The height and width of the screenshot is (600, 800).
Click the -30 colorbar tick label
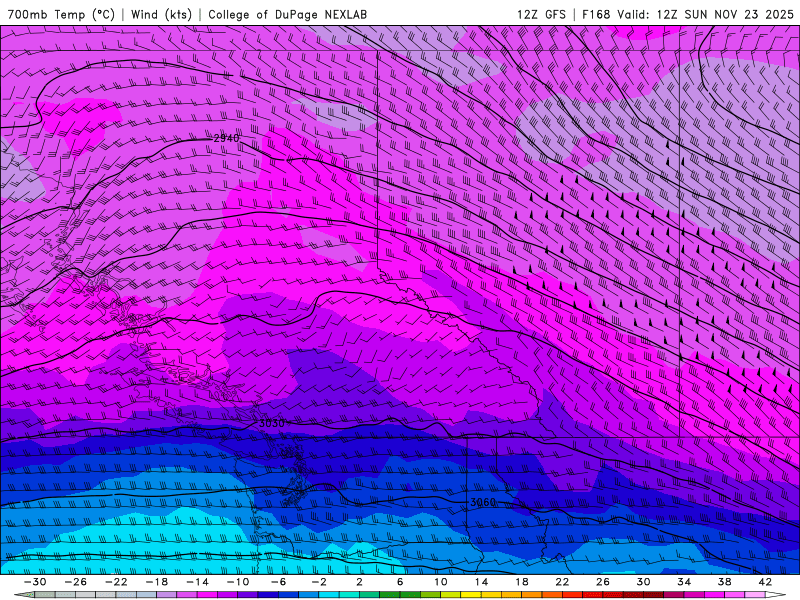point(35,582)
